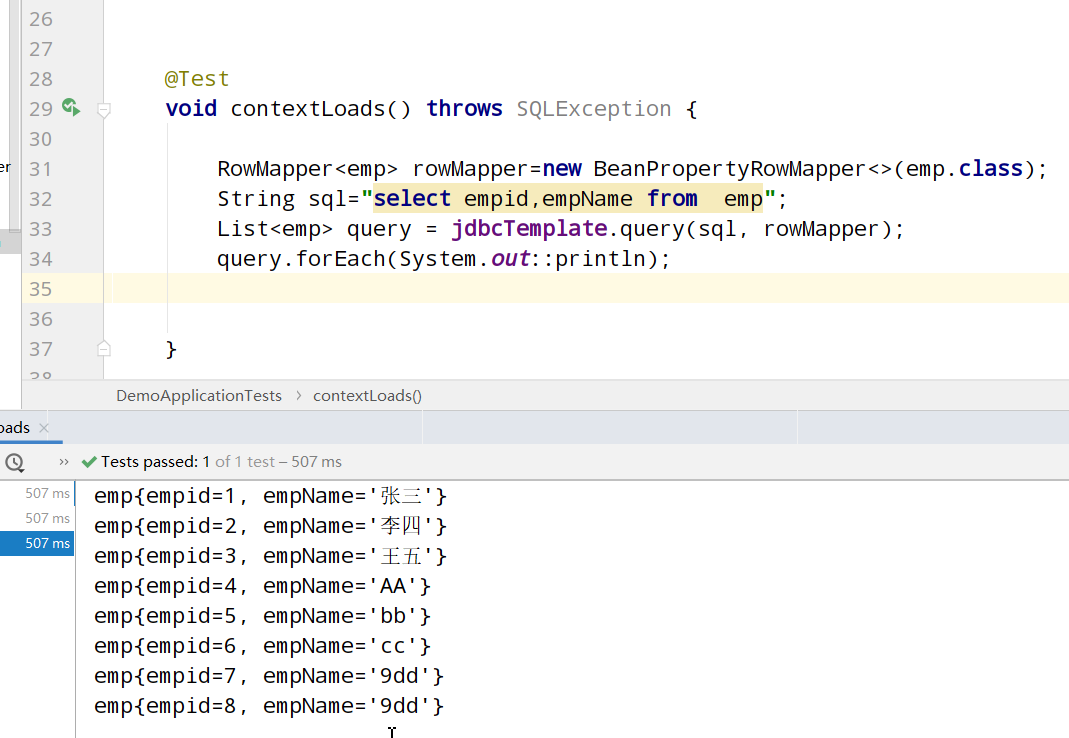The width and height of the screenshot is (1069, 738).
Task: Expand hidden toolbar items via double chevron
Action: (63, 462)
